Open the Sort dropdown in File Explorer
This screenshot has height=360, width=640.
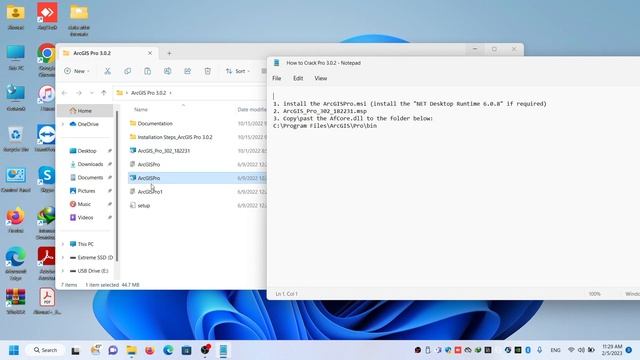(238, 71)
